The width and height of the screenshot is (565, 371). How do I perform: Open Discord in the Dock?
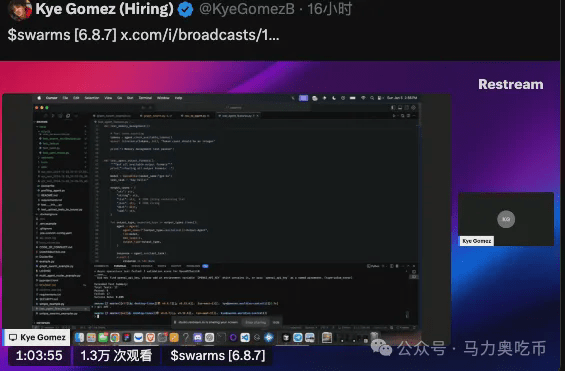pos(197,338)
